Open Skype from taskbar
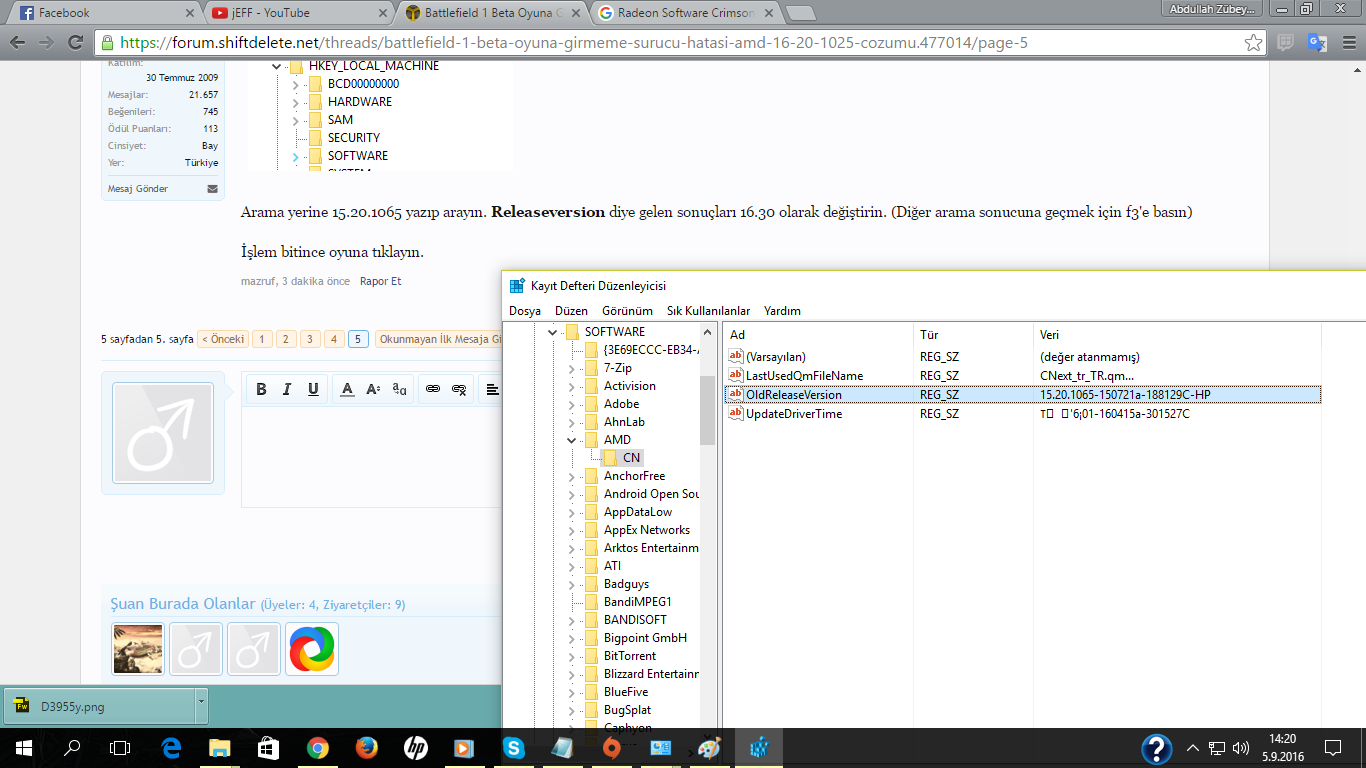This screenshot has width=1366, height=768. click(514, 747)
